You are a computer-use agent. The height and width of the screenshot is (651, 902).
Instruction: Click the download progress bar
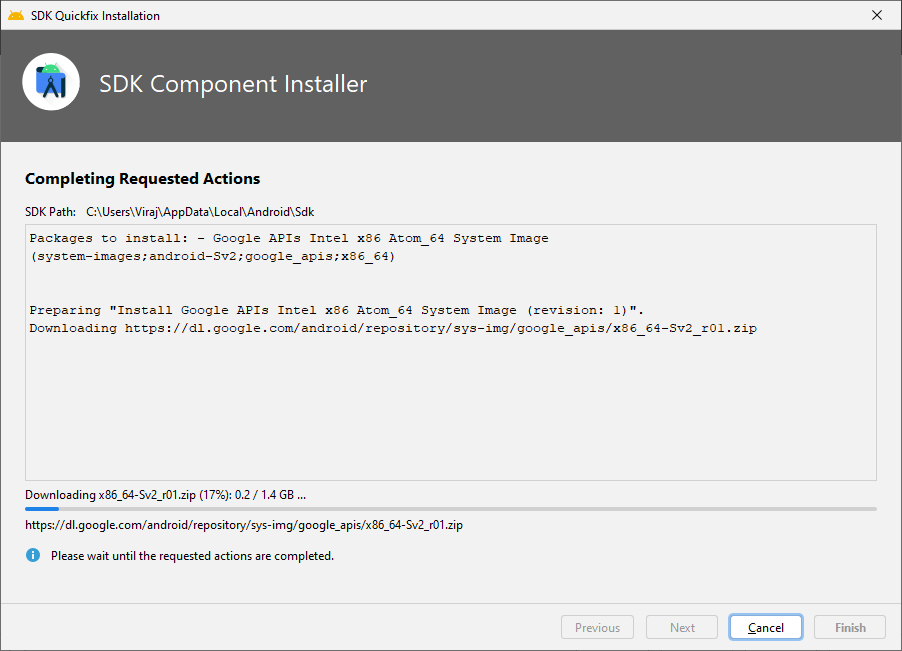(x=450, y=509)
